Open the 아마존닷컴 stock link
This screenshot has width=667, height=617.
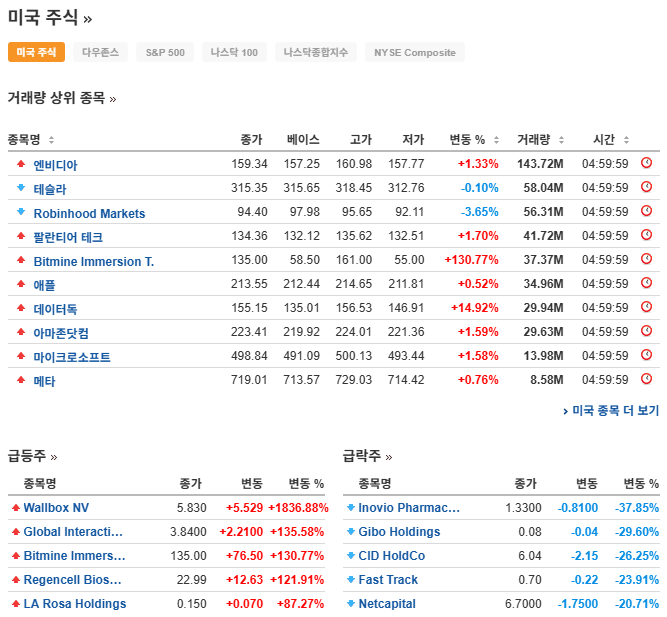(61, 333)
